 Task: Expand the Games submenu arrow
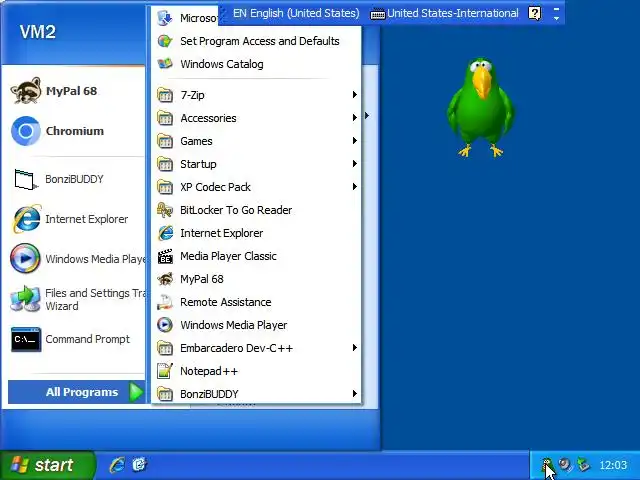click(355, 141)
